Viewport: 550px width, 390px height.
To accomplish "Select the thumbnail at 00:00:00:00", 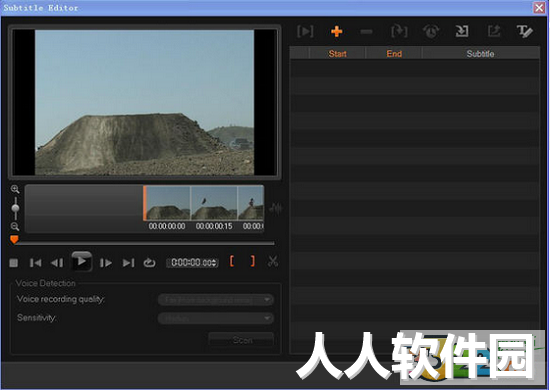I will tap(167, 203).
